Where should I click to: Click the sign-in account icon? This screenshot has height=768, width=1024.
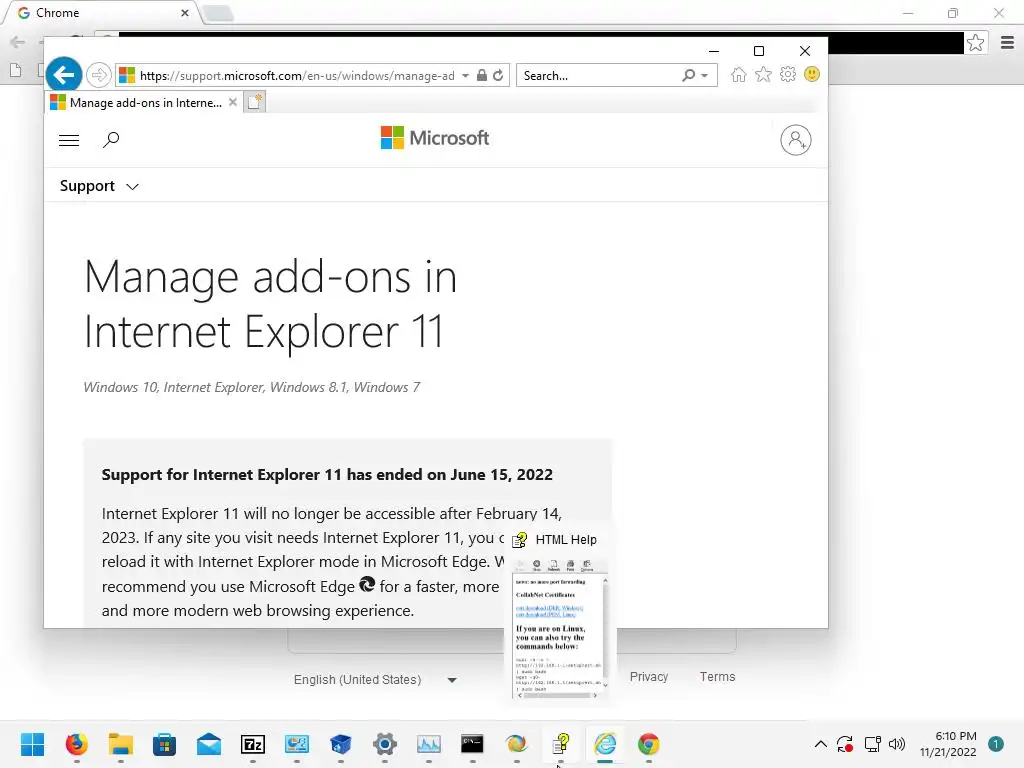point(795,140)
